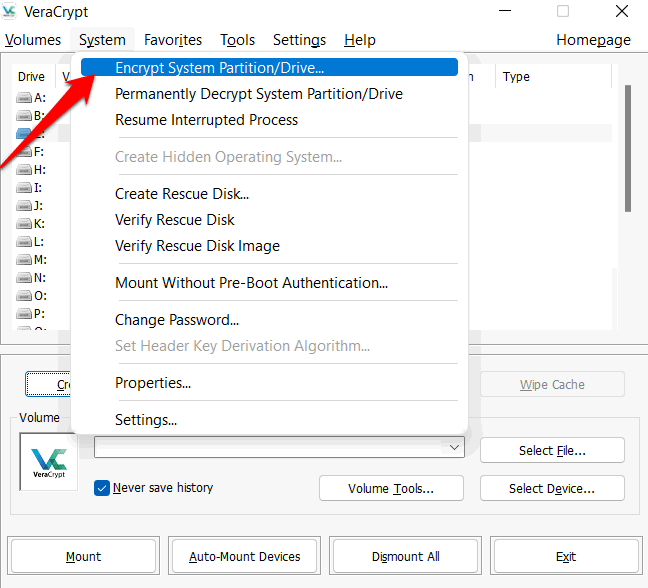This screenshot has height=588, width=648.
Task: Click the Mount button
Action: tap(83, 556)
